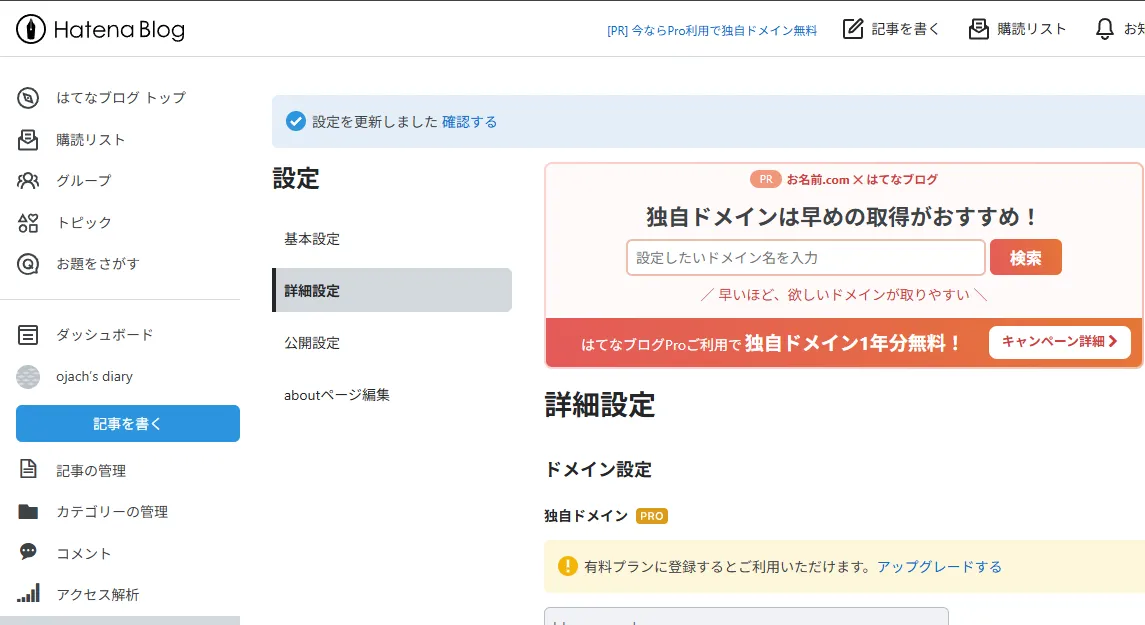1145x625 pixels.
Task: Click the グループ people icon
Action: 28,180
